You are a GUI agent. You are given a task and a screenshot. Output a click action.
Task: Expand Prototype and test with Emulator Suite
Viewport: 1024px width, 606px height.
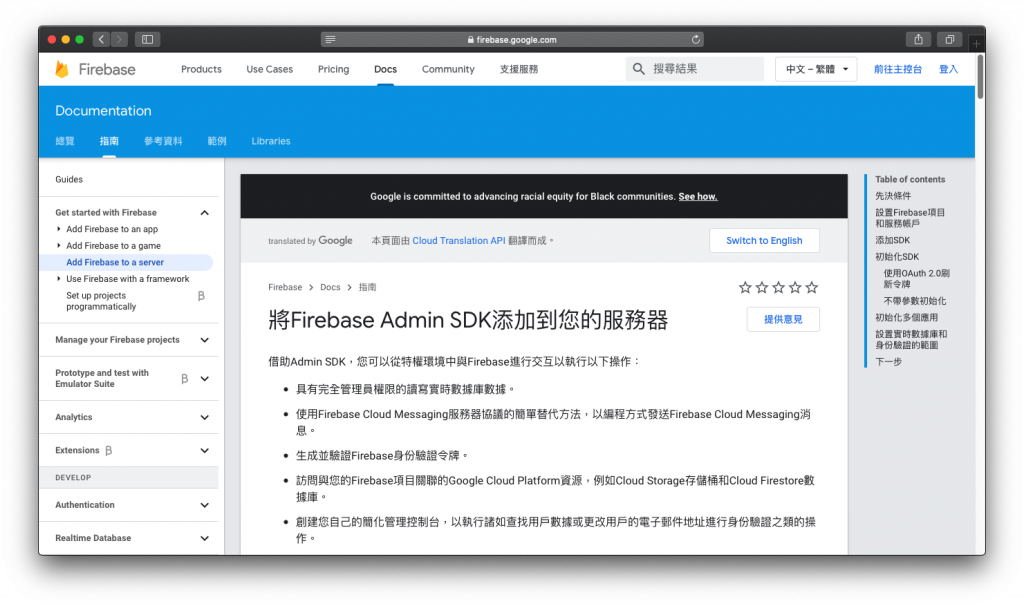pos(204,379)
